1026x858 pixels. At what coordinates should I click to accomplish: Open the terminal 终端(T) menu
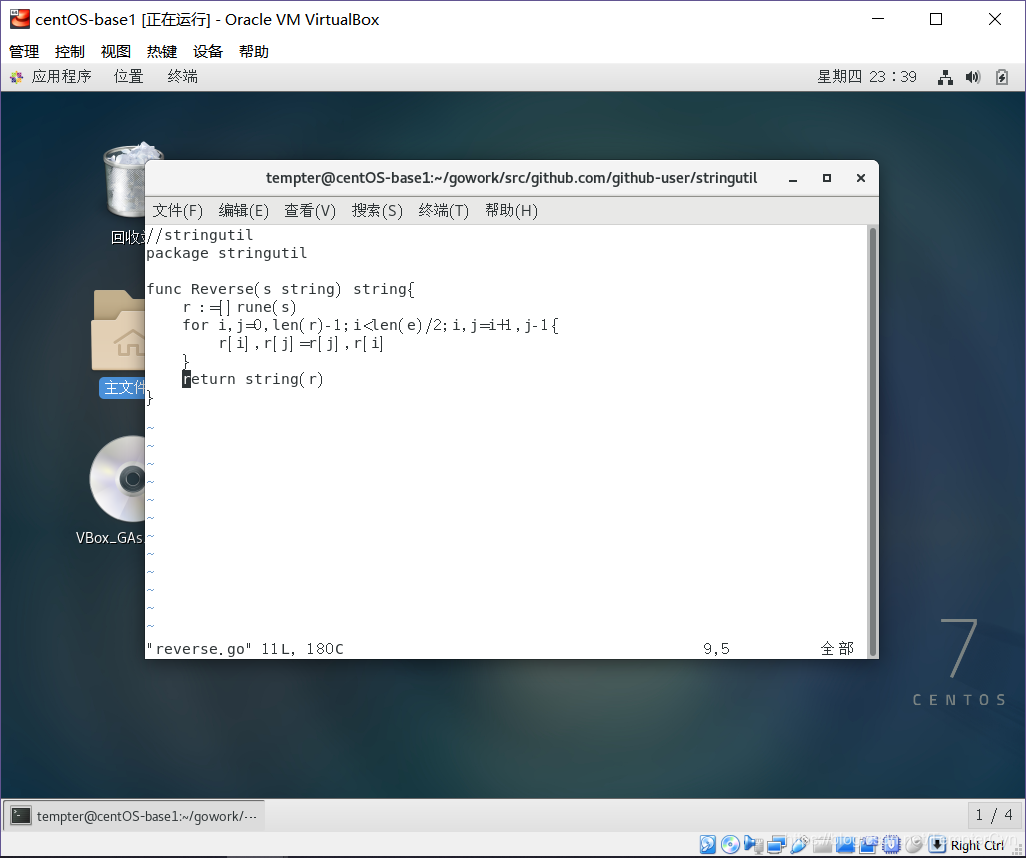pos(444,211)
